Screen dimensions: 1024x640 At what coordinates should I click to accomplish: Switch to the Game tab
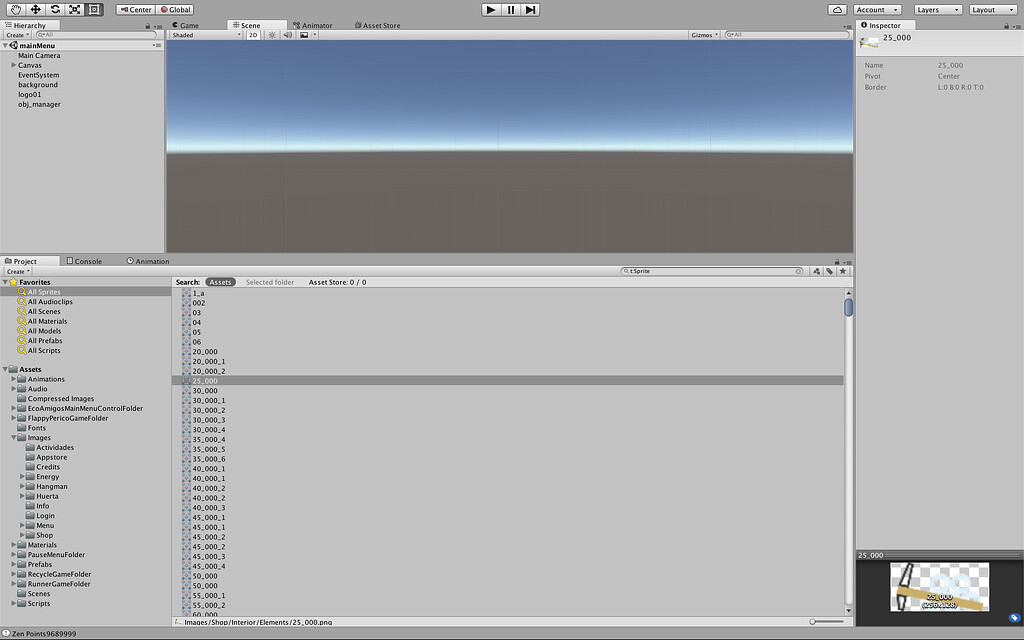187,24
